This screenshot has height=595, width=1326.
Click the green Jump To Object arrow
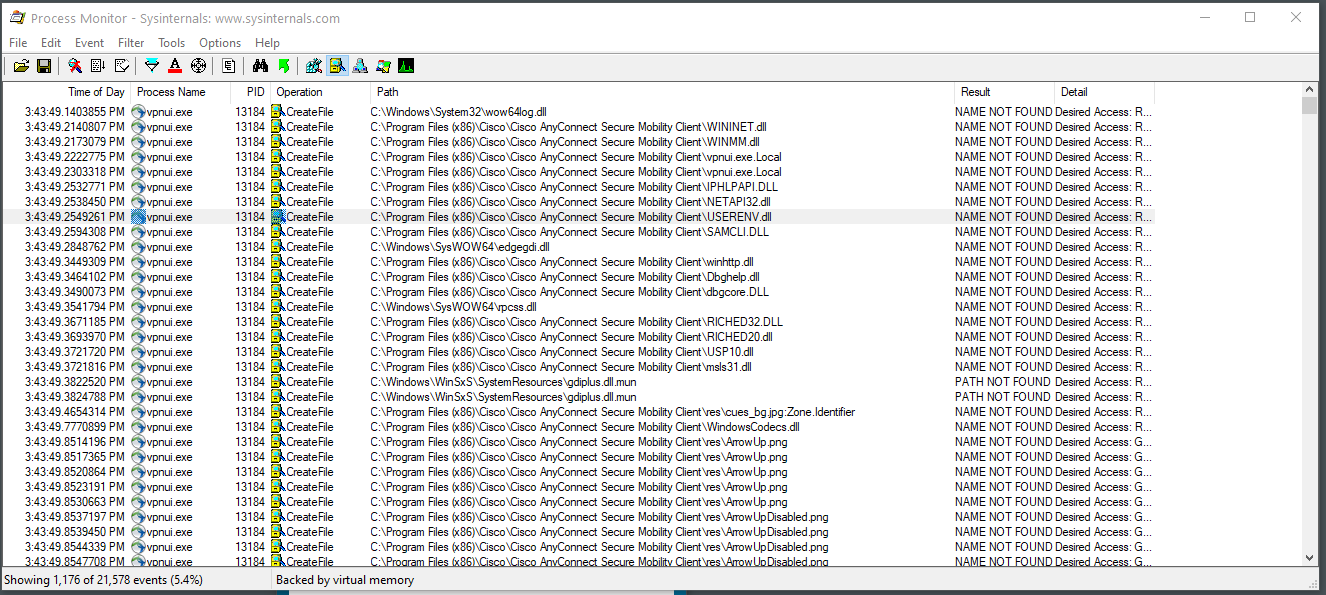(x=284, y=66)
